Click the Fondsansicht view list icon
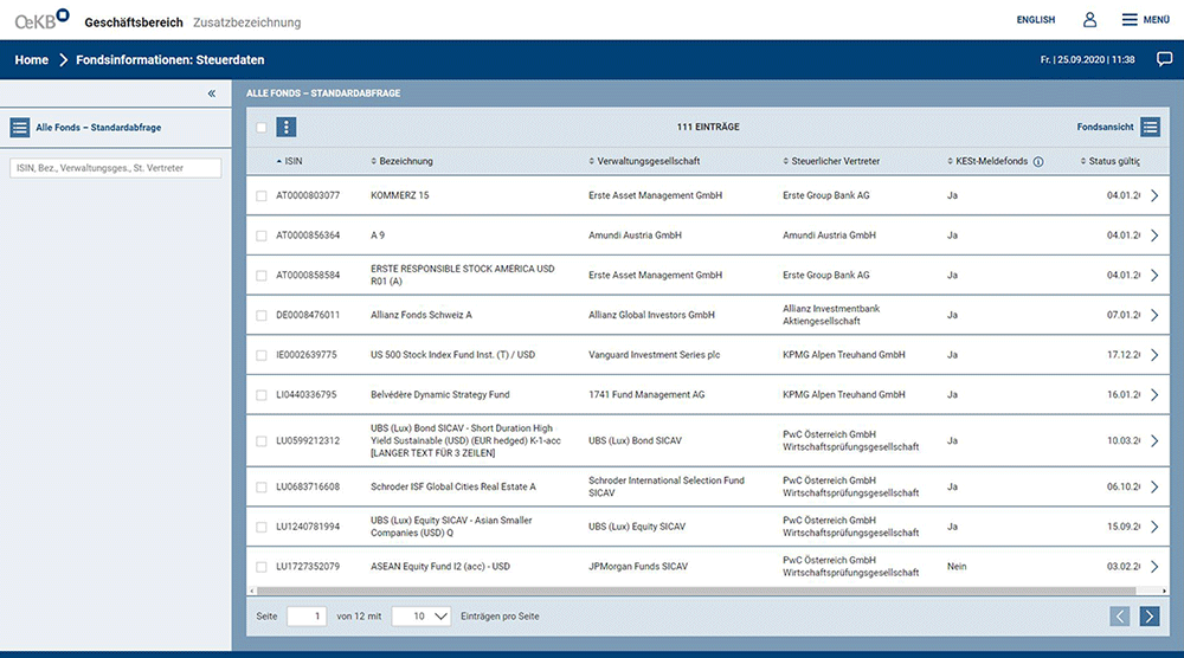This screenshot has width=1184, height=658. tap(1150, 128)
